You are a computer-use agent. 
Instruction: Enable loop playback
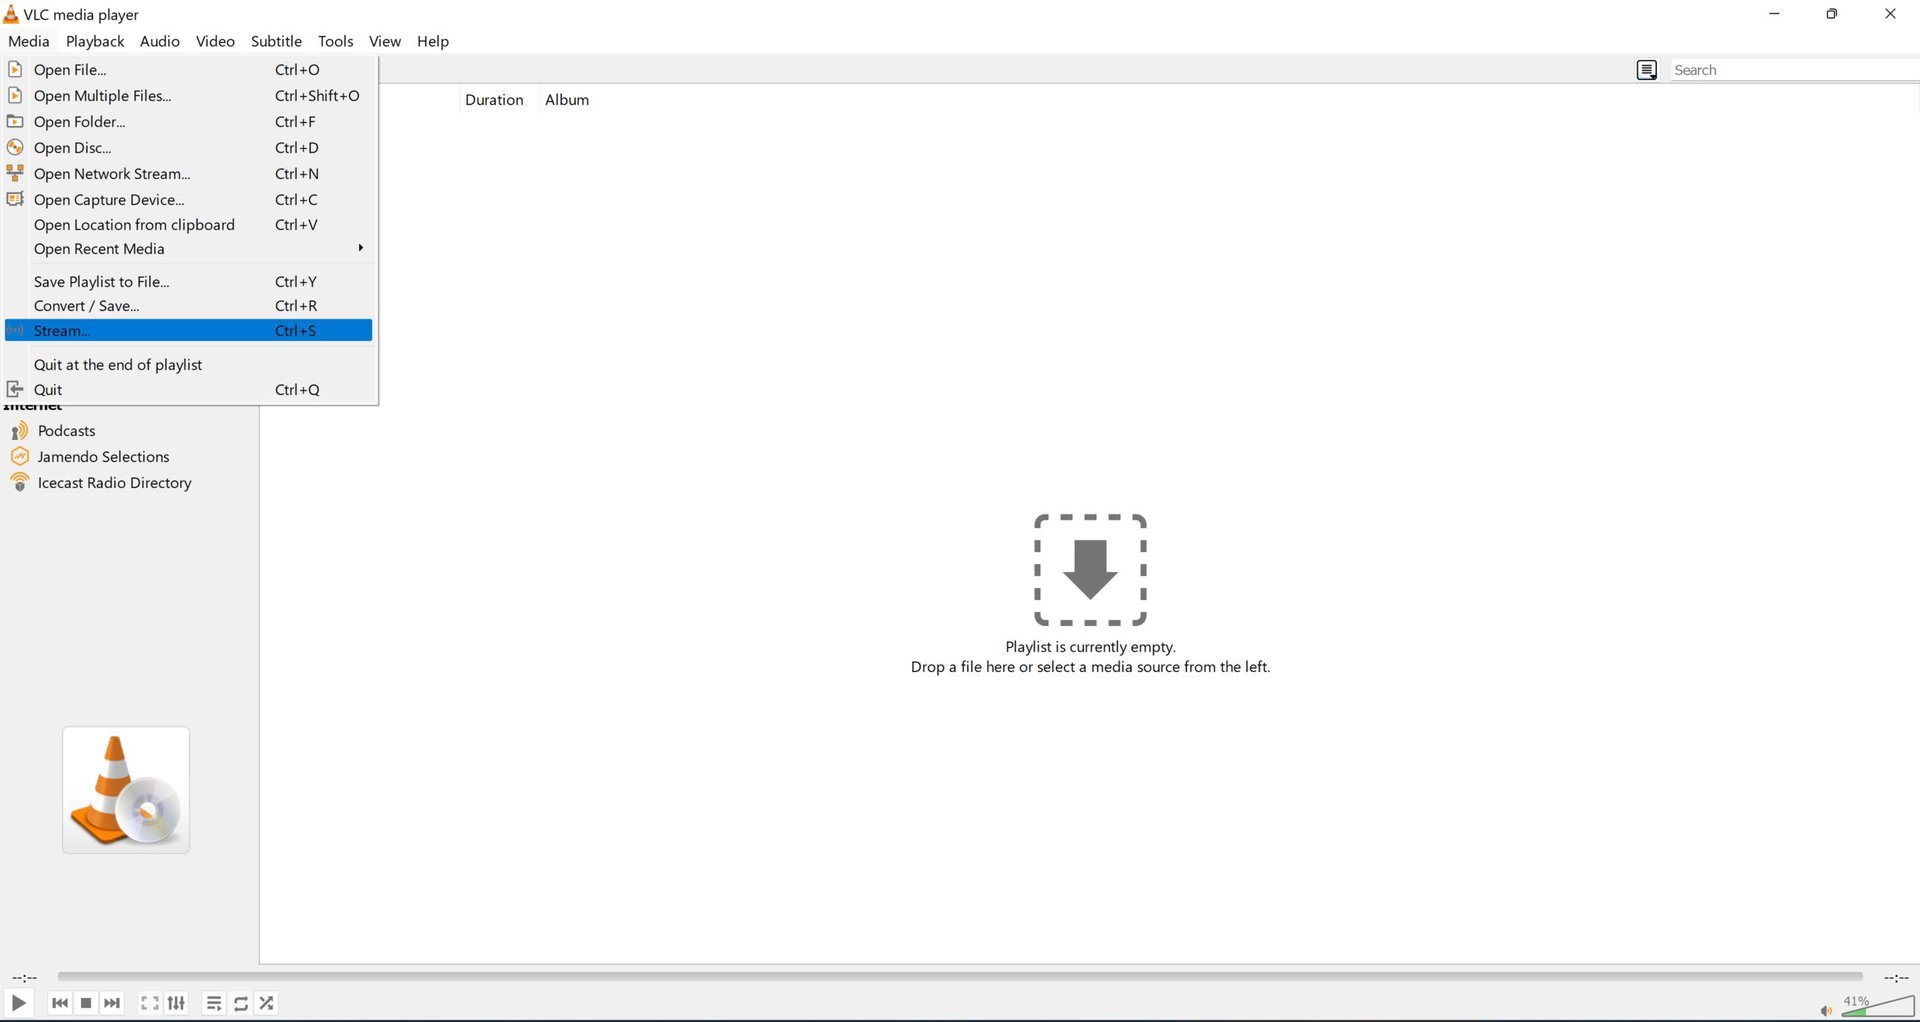pyautogui.click(x=240, y=1002)
